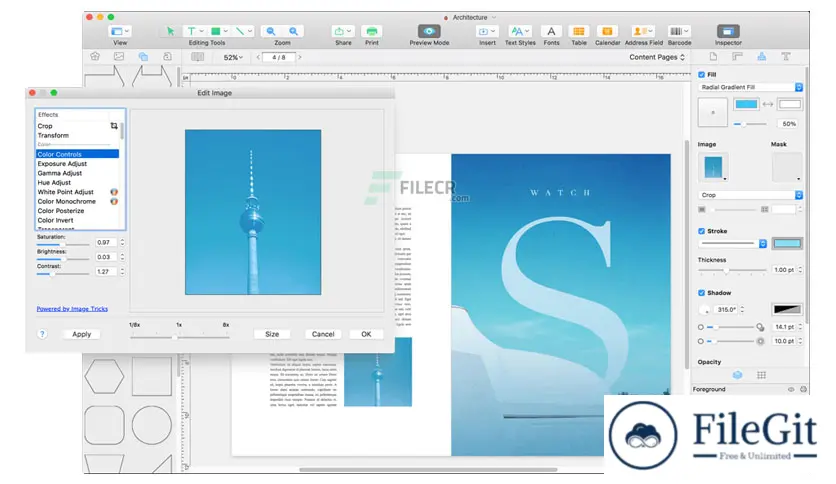Screen dimensions: 836x484
Task: Open the Barcode dropdown
Action: pos(679,31)
